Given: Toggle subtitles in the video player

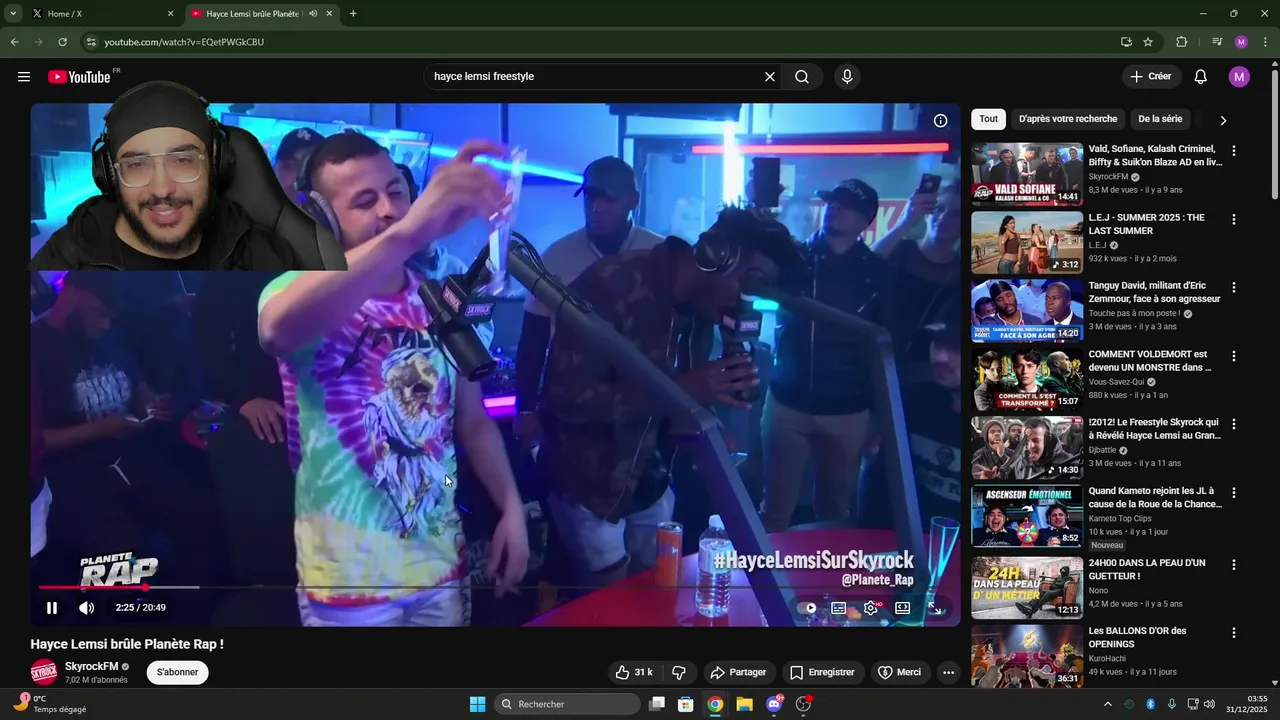Looking at the screenshot, I should tap(839, 608).
